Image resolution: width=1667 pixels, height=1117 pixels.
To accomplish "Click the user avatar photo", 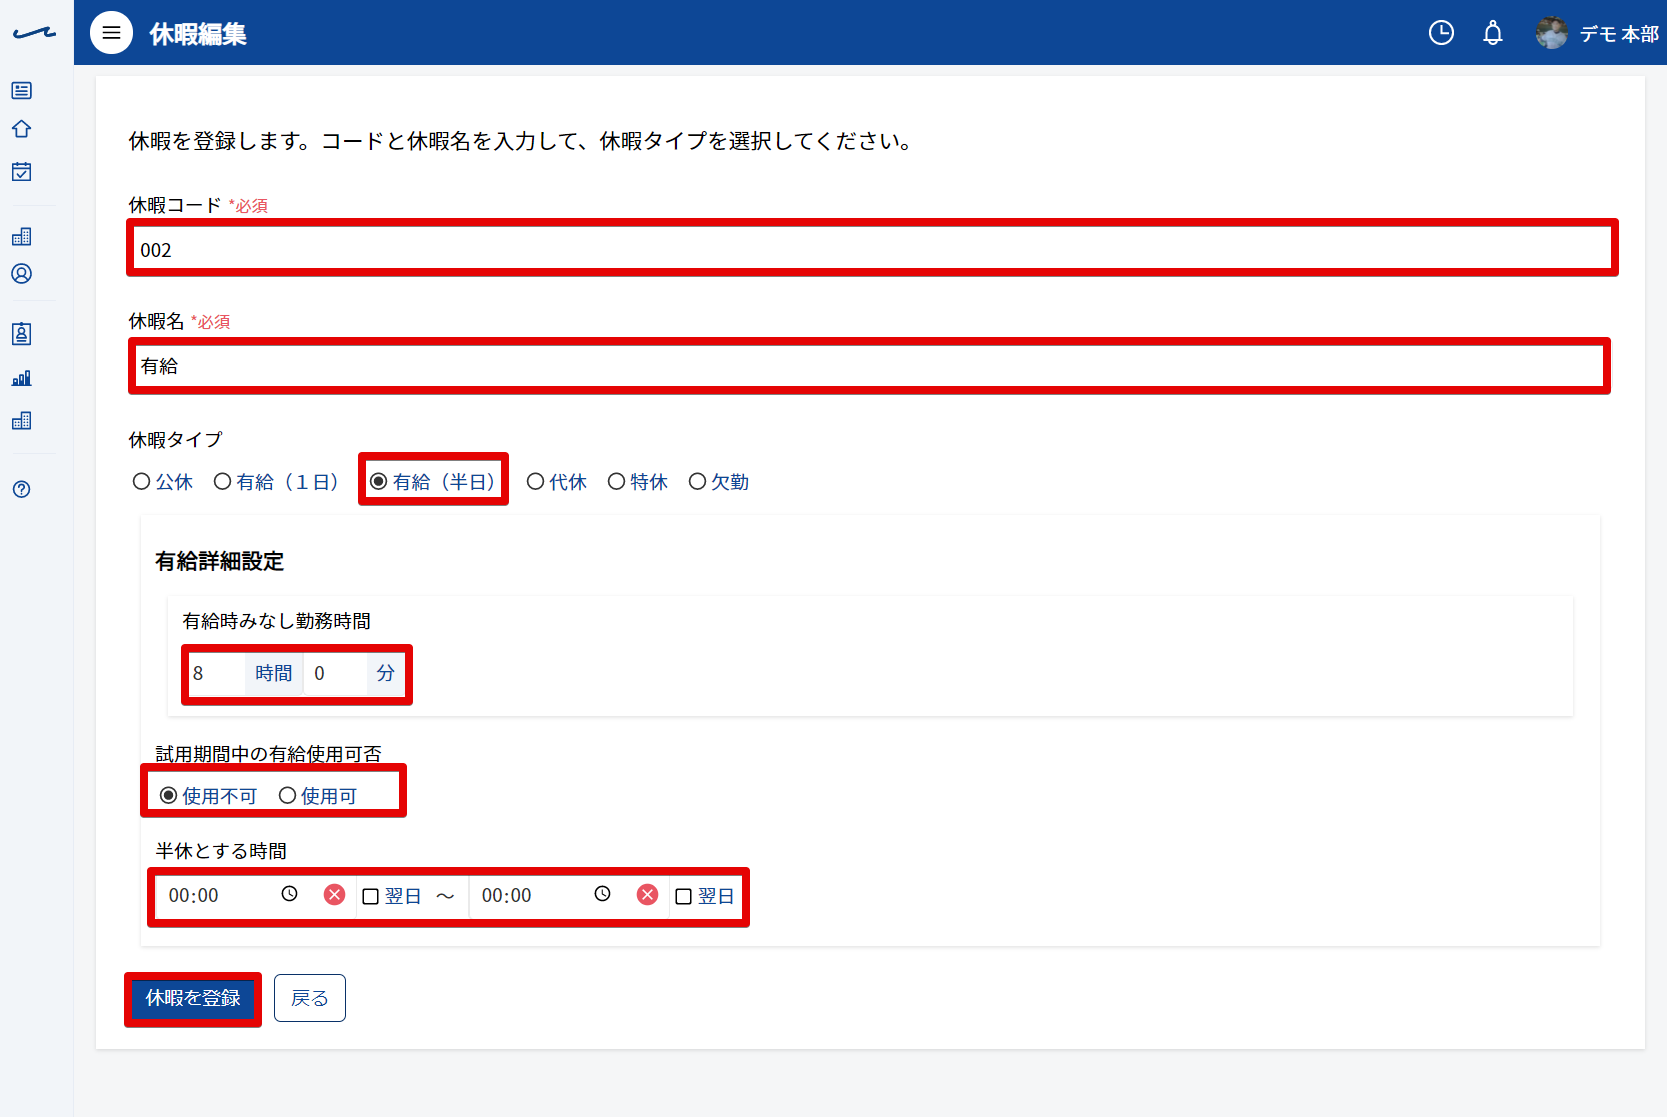I will (x=1552, y=33).
